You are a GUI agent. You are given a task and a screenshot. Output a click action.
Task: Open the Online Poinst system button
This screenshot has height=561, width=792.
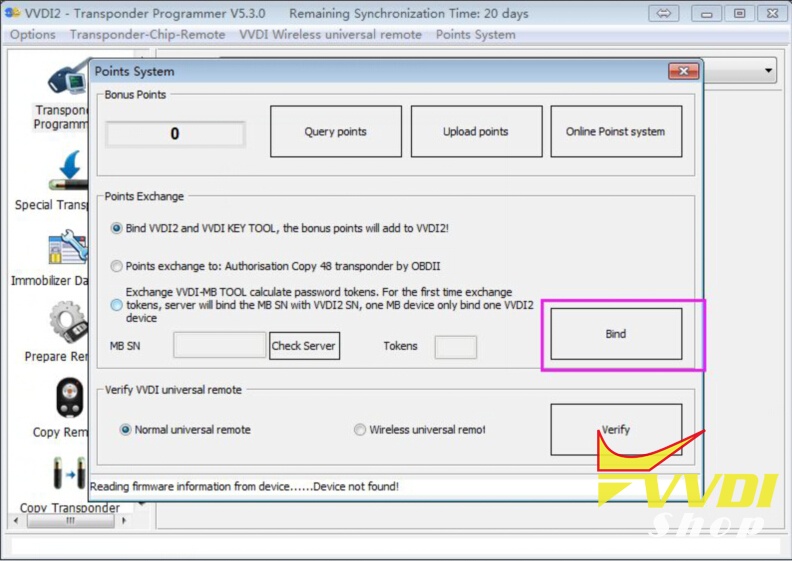[x=616, y=132]
